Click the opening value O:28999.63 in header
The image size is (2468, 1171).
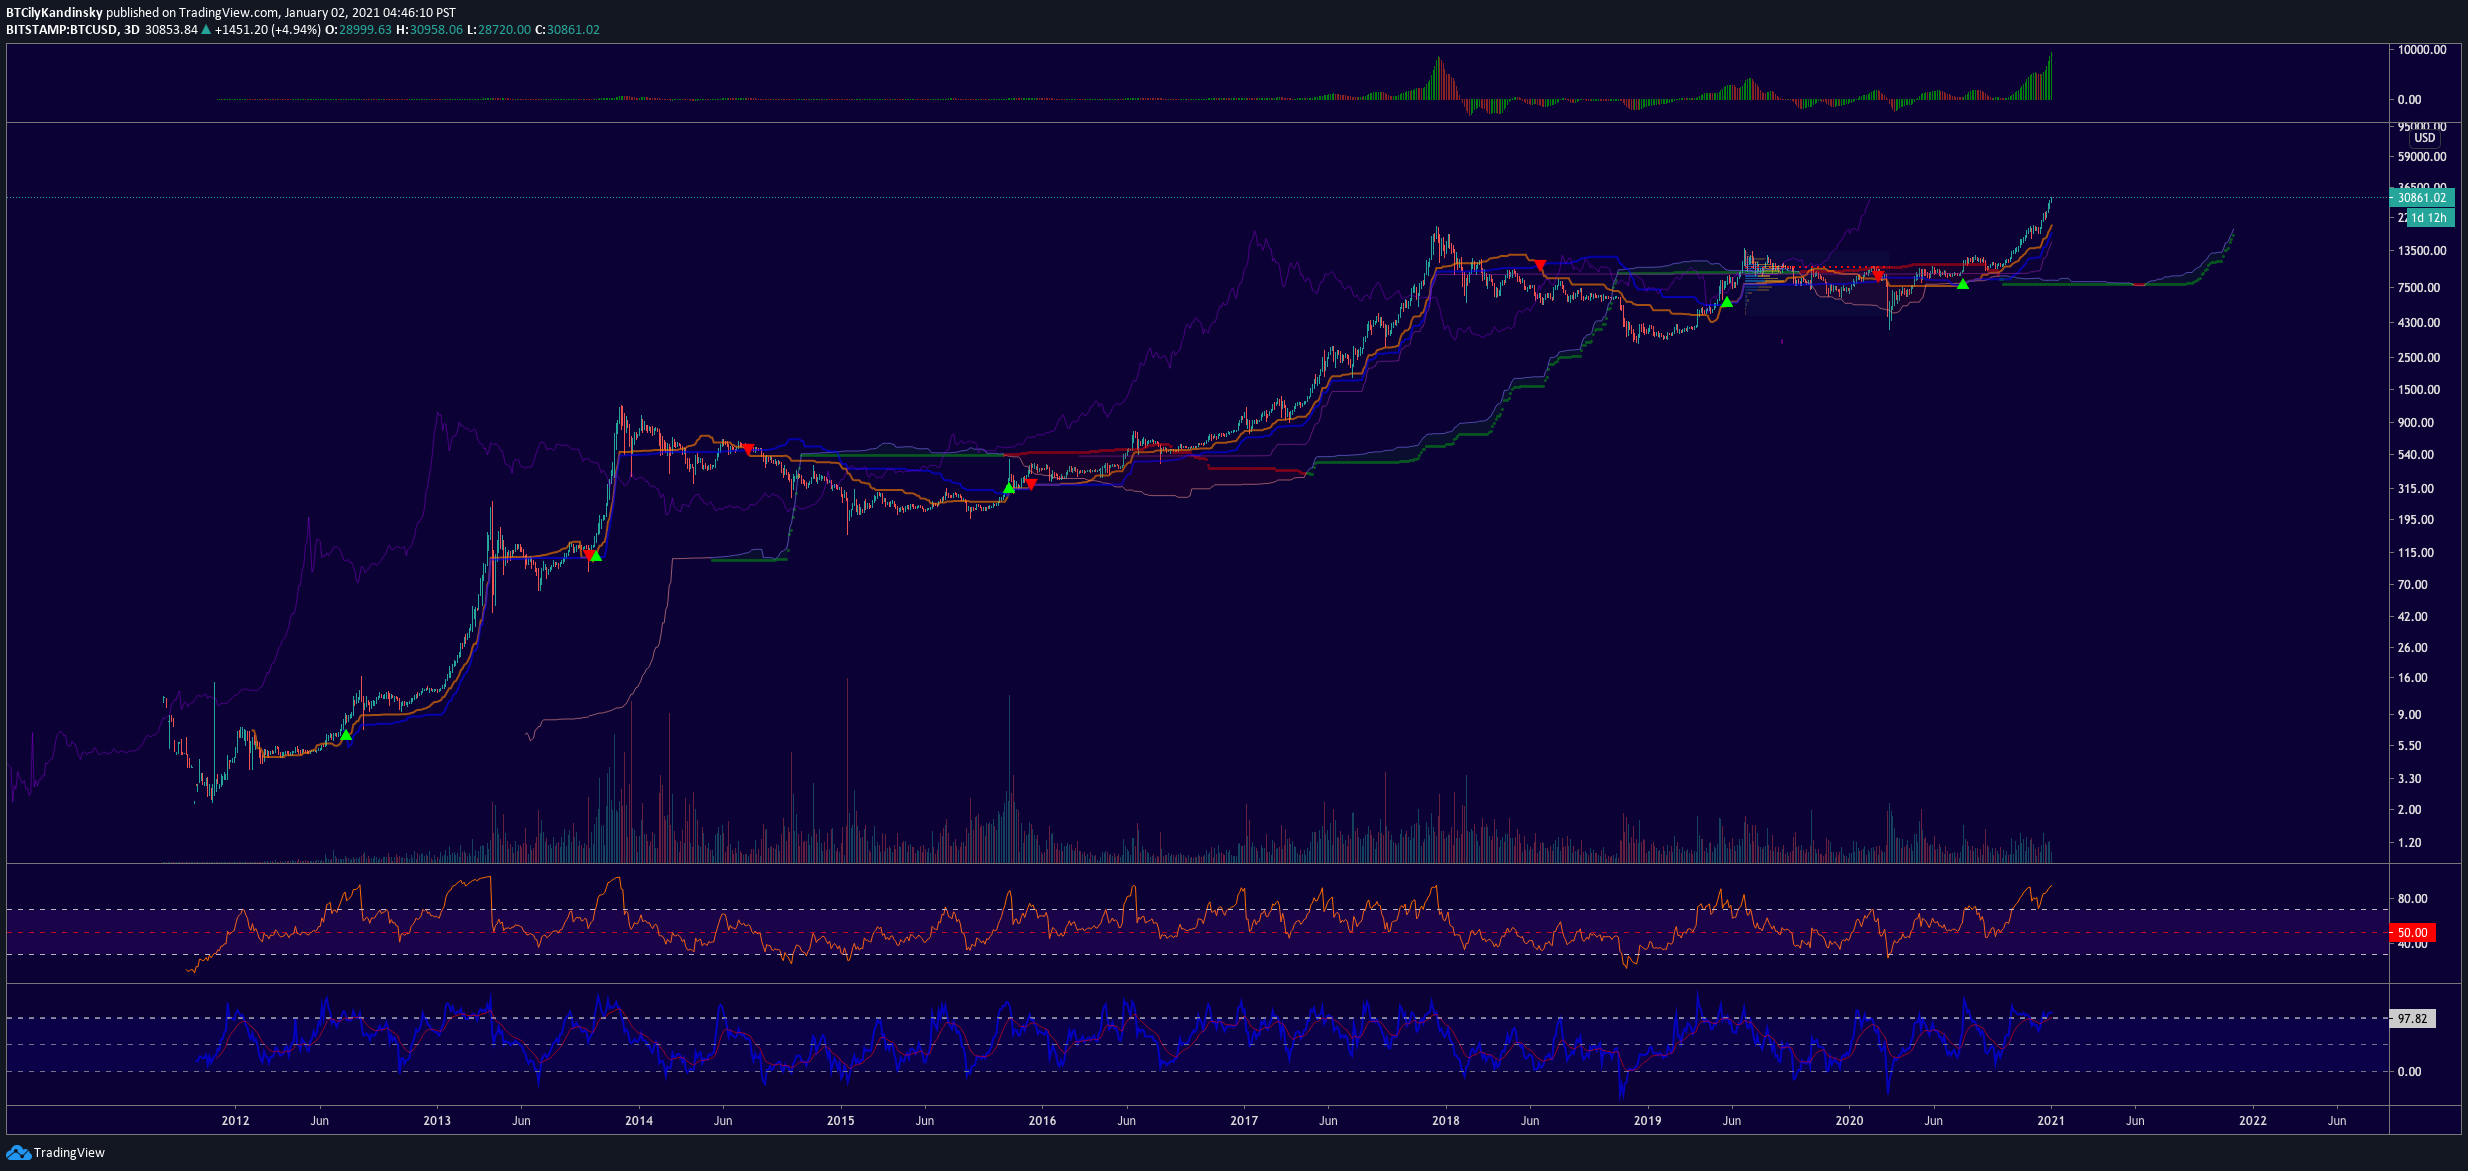(x=358, y=30)
